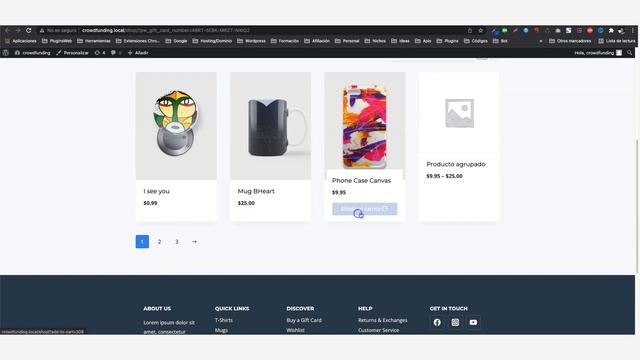The width and height of the screenshot is (640, 360).
Task: Click the Mug BHeart product image
Action: [x=270, y=126]
